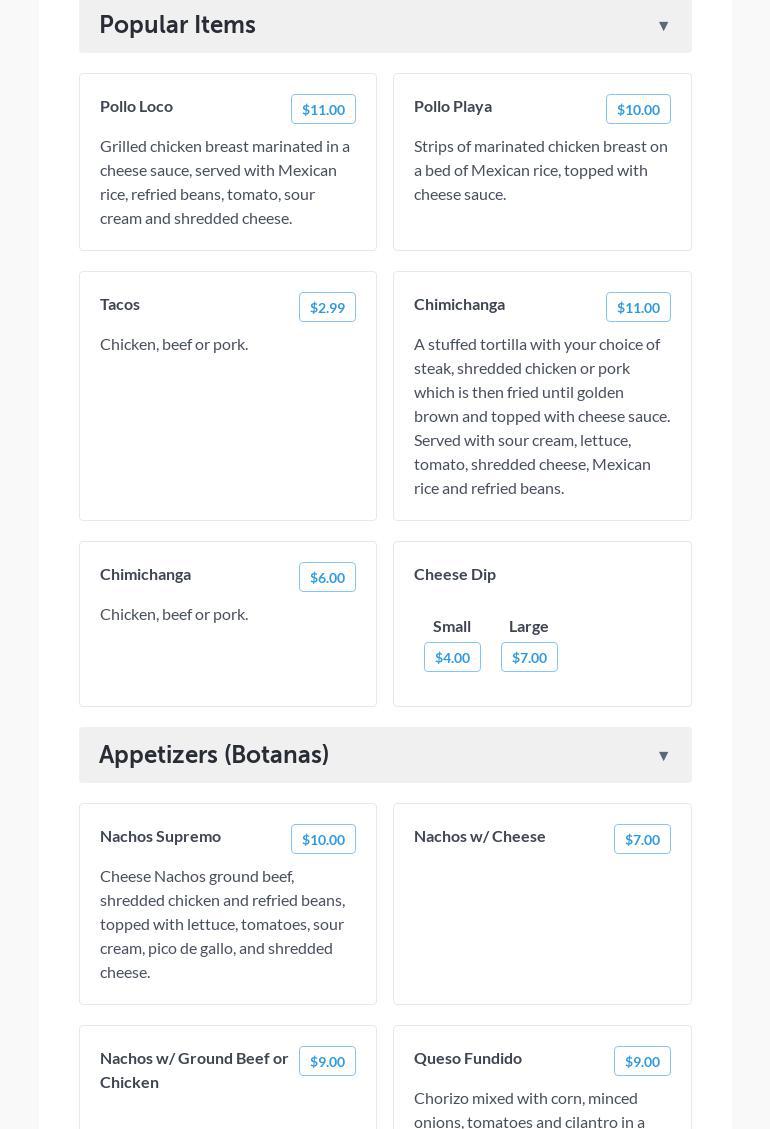Collapse the Popular Items section arrow
770x1129 pixels.
[663, 26]
